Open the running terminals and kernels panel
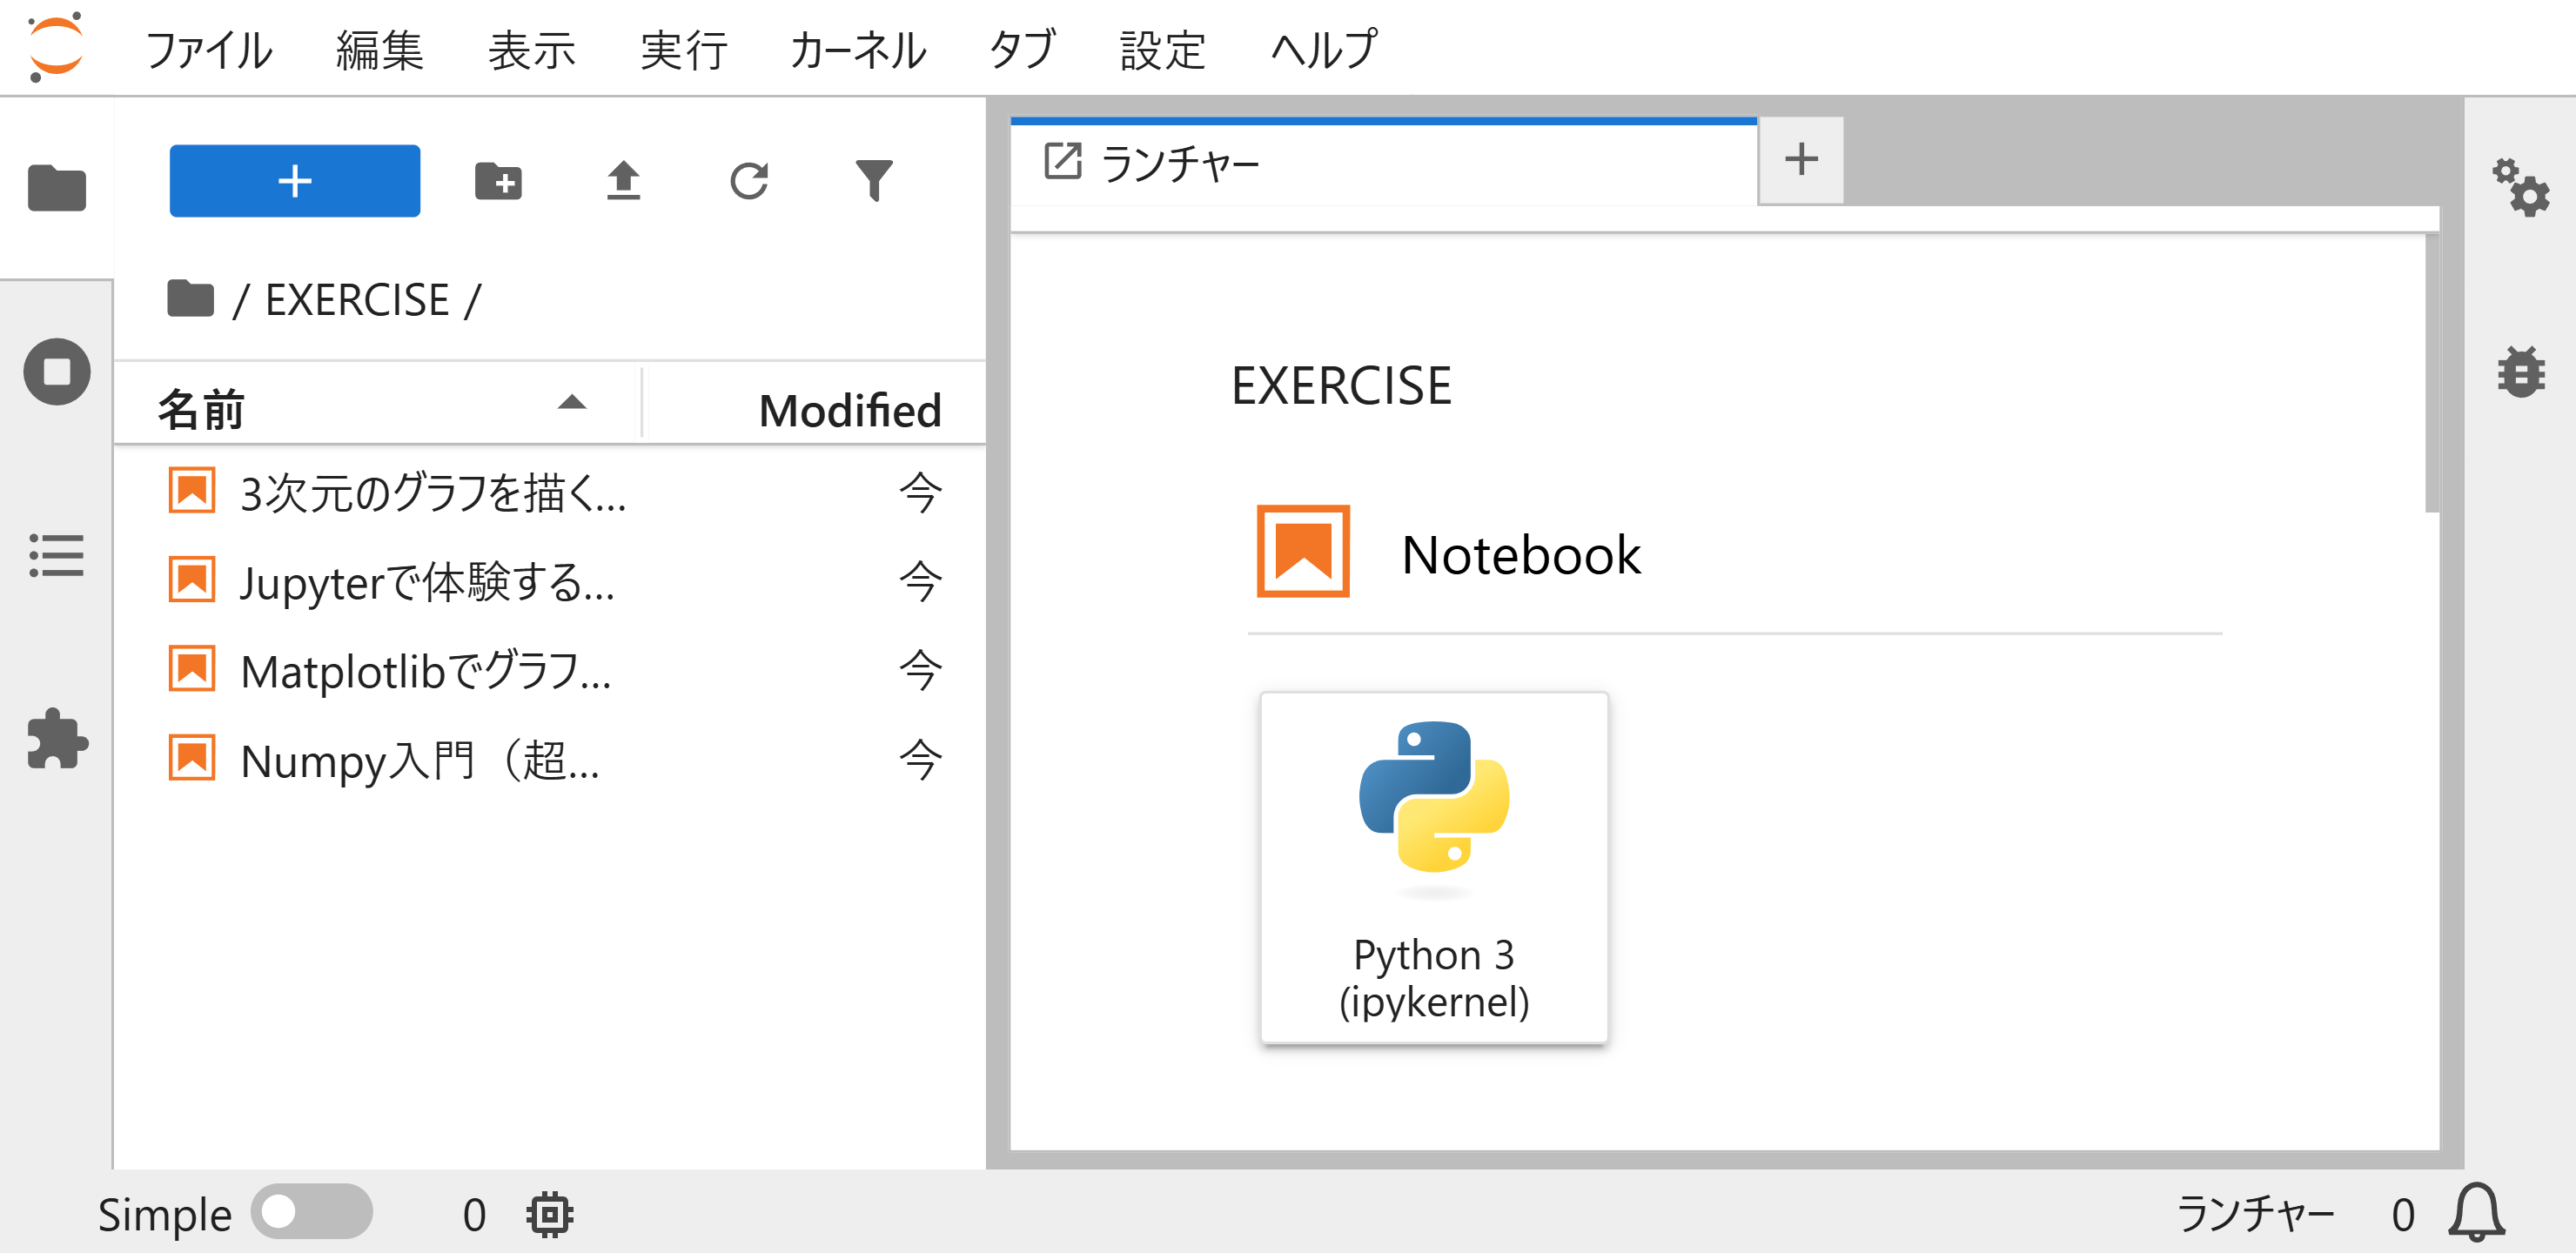This screenshot has height=1253, width=2576. point(56,370)
